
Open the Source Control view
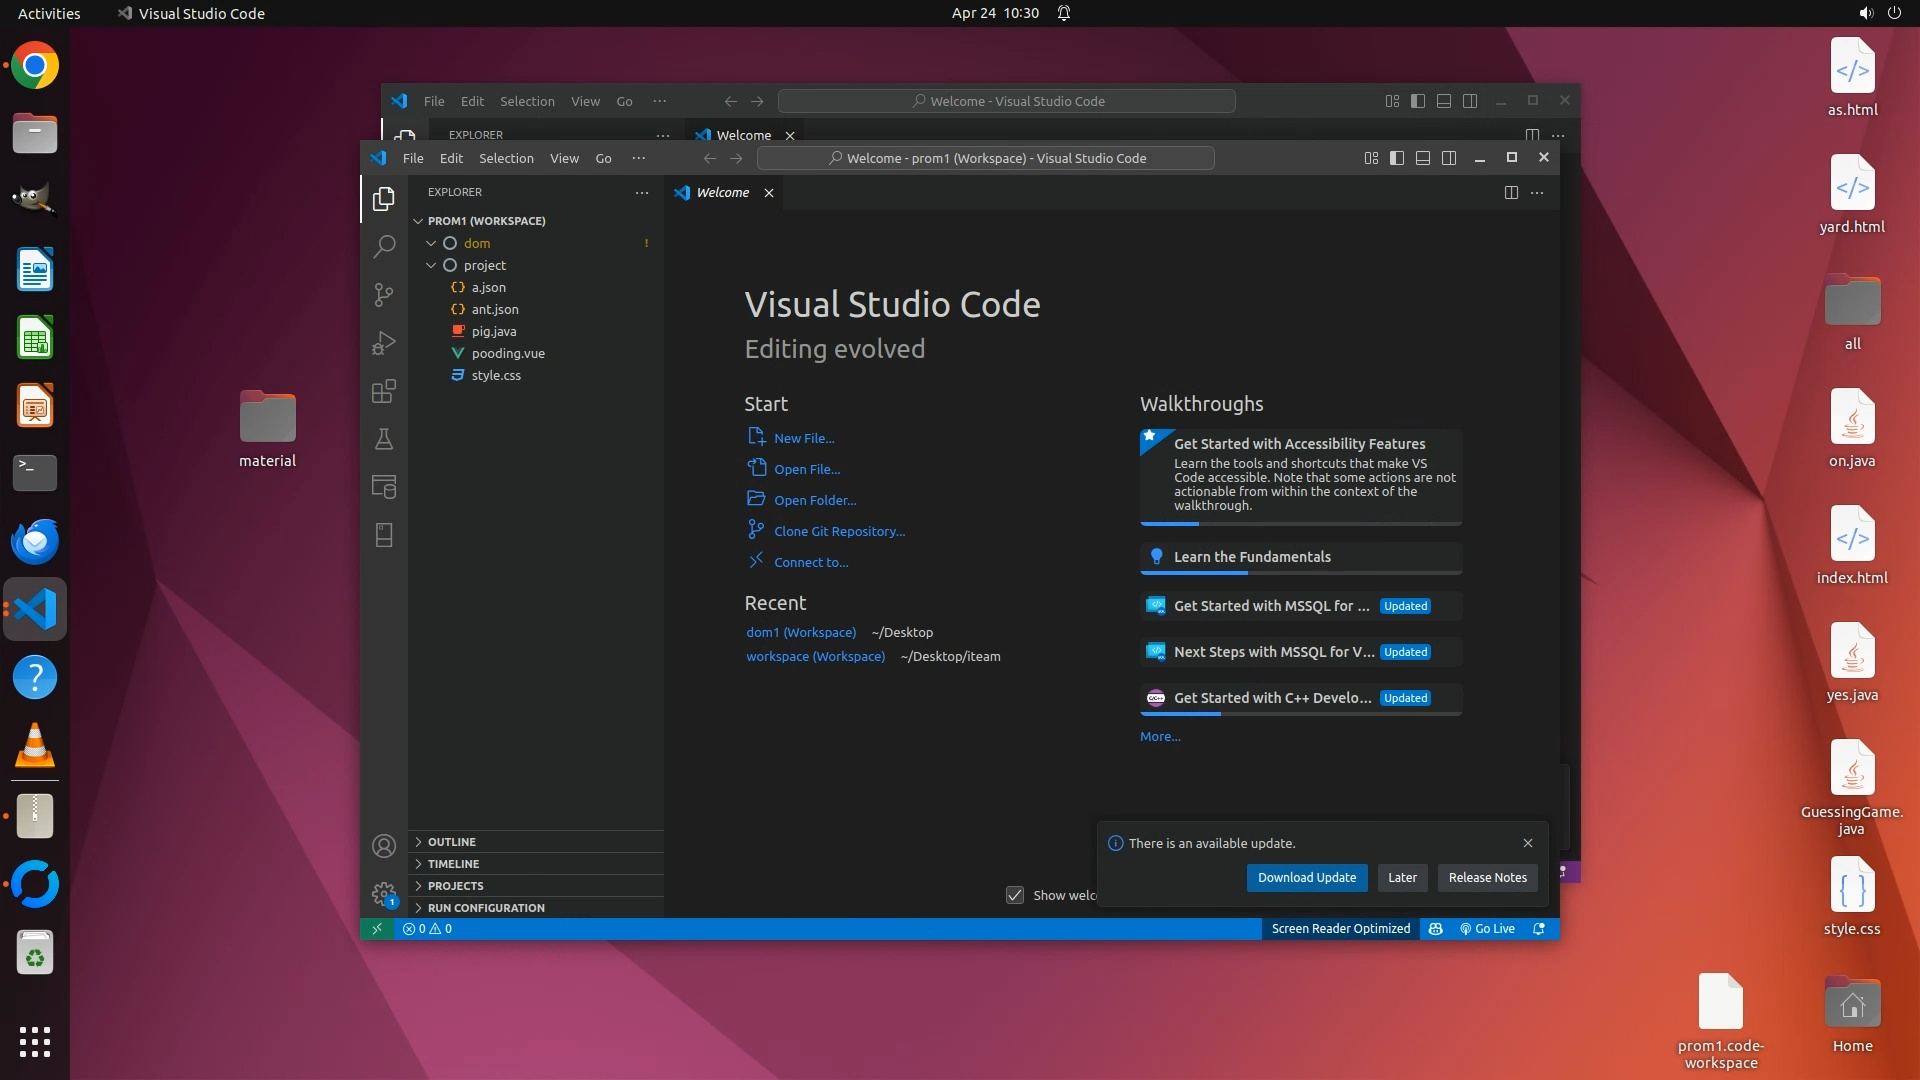(384, 294)
